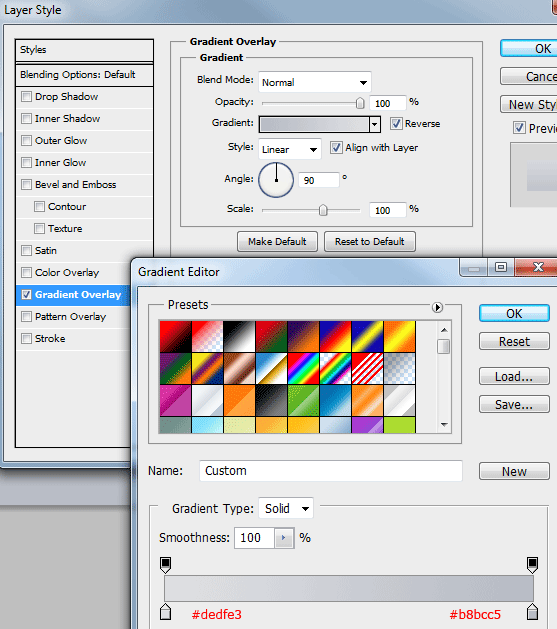This screenshot has width=557, height=629.
Task: Select the right black opacity stop
Action: pos(532,565)
